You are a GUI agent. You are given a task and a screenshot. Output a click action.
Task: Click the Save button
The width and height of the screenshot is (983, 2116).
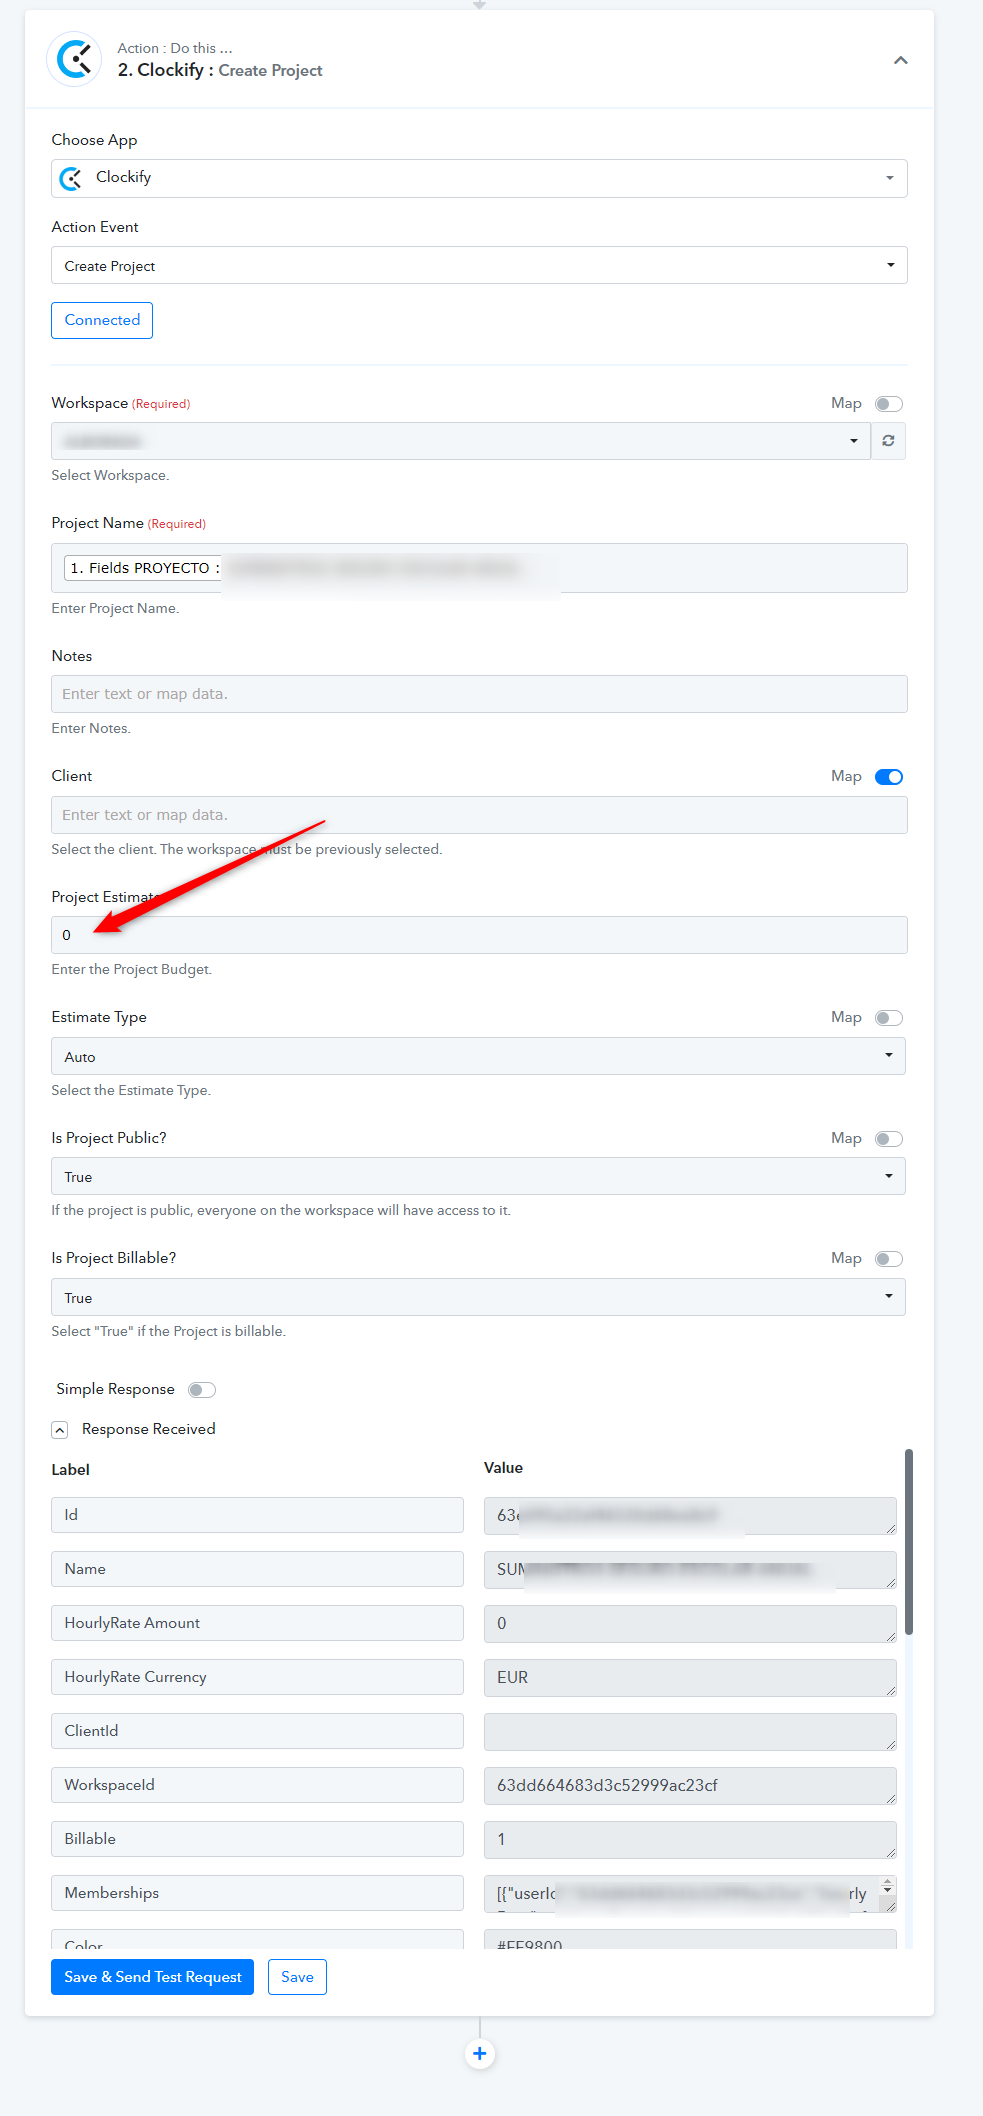(x=297, y=1977)
